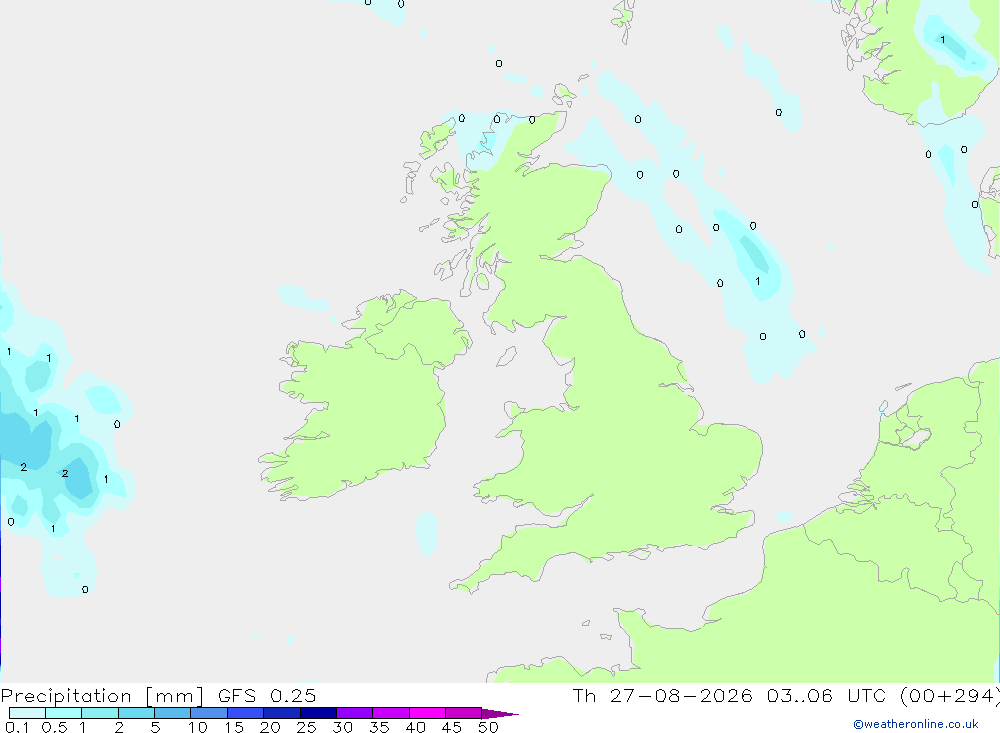
Task: Click the value 1 over Norway
Action: coord(943,40)
